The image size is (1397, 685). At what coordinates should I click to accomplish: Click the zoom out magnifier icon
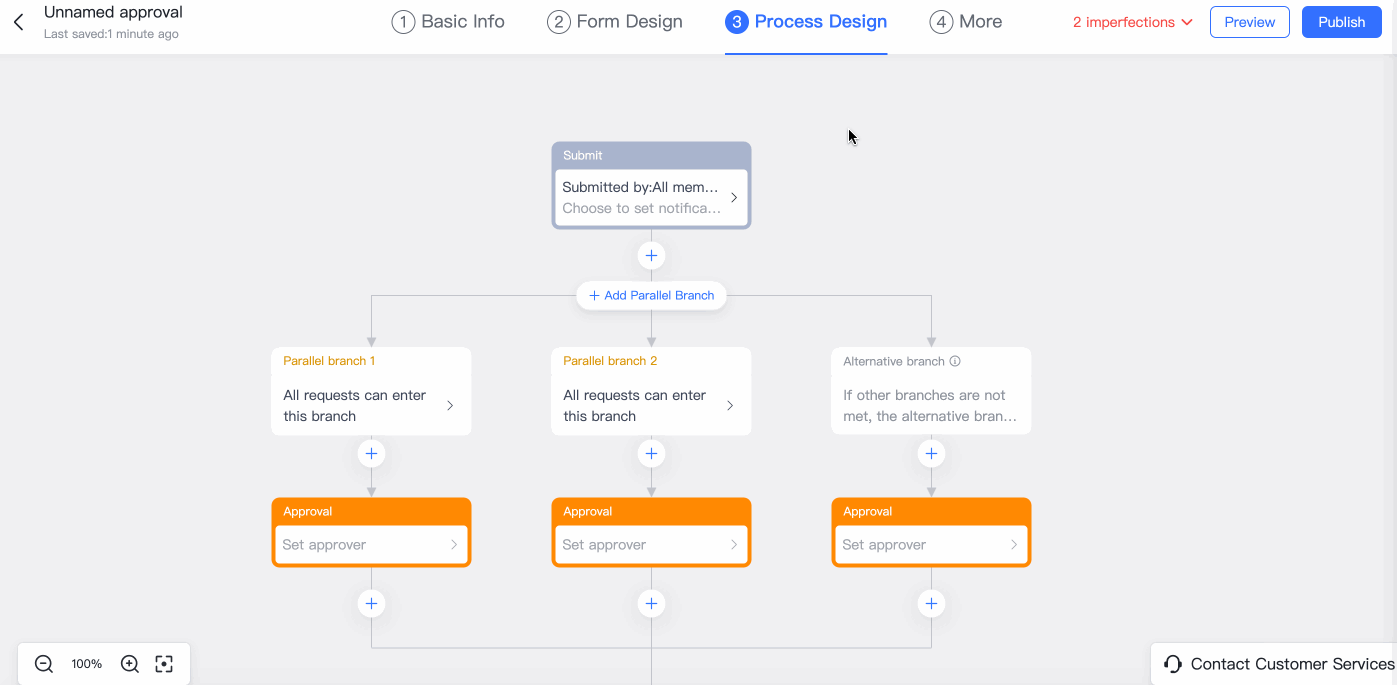pos(43,663)
